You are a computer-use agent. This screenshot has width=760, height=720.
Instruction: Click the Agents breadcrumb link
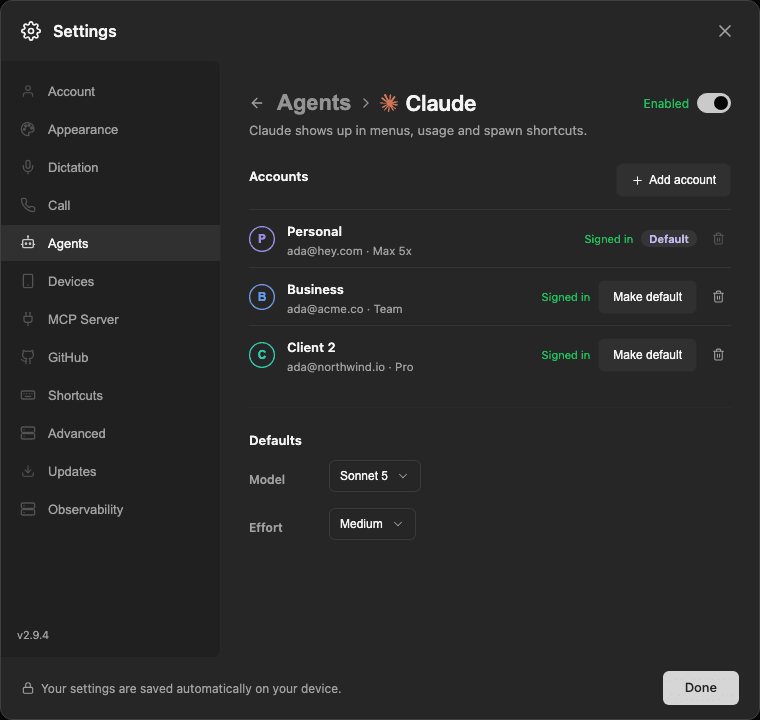point(314,103)
